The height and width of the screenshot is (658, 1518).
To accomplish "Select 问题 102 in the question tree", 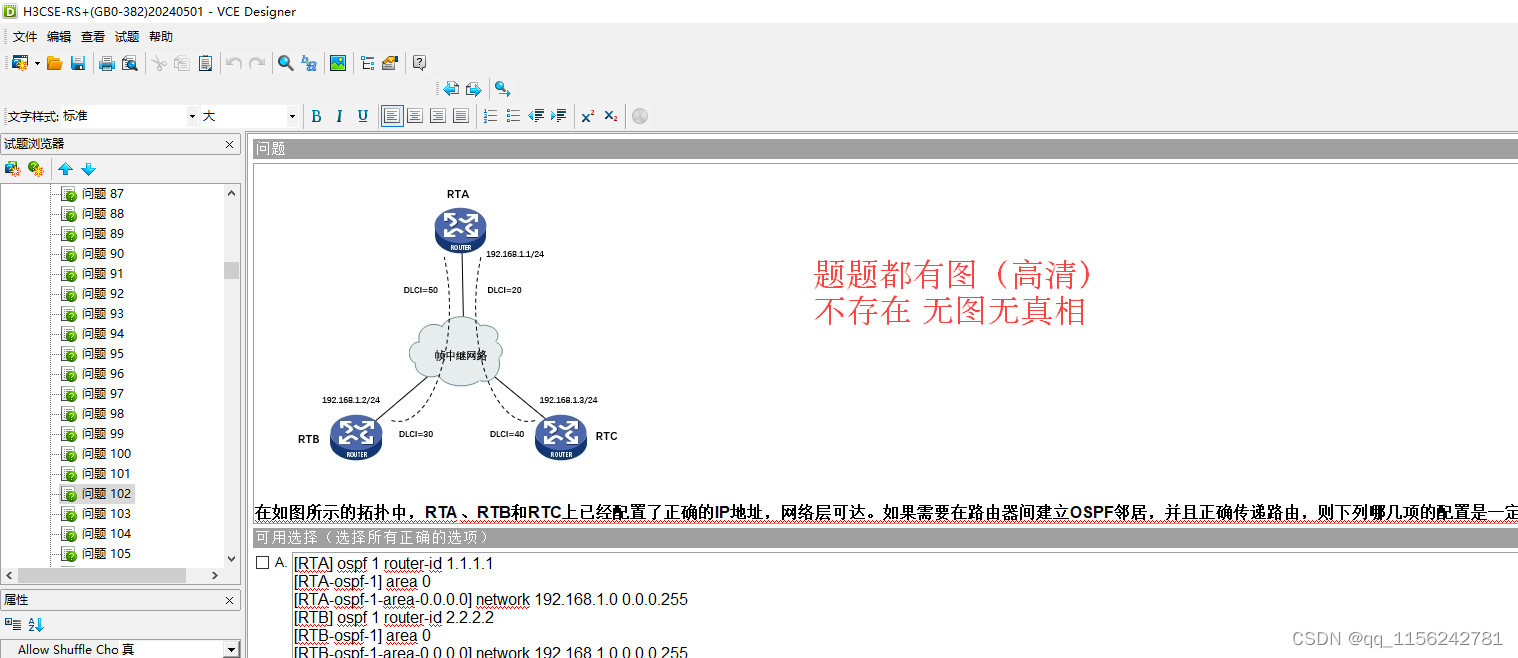I will 107,493.
